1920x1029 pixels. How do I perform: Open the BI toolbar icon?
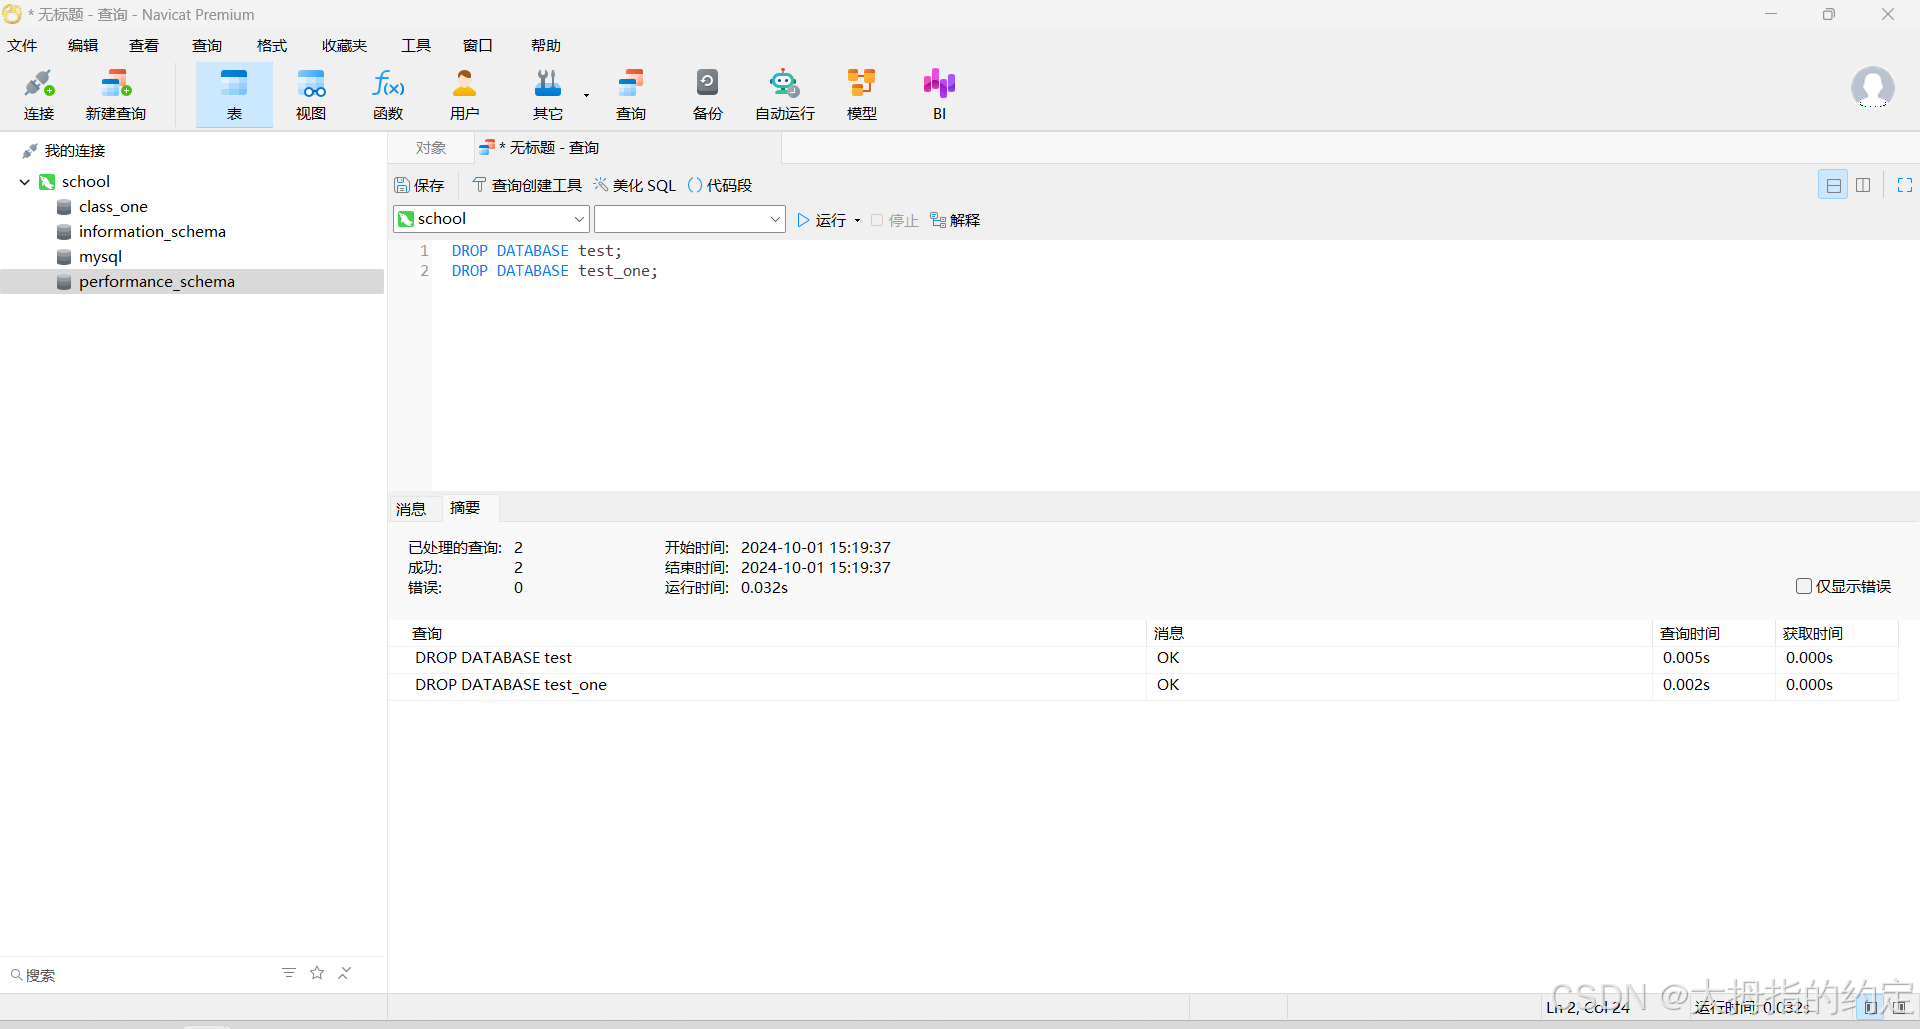[939, 95]
